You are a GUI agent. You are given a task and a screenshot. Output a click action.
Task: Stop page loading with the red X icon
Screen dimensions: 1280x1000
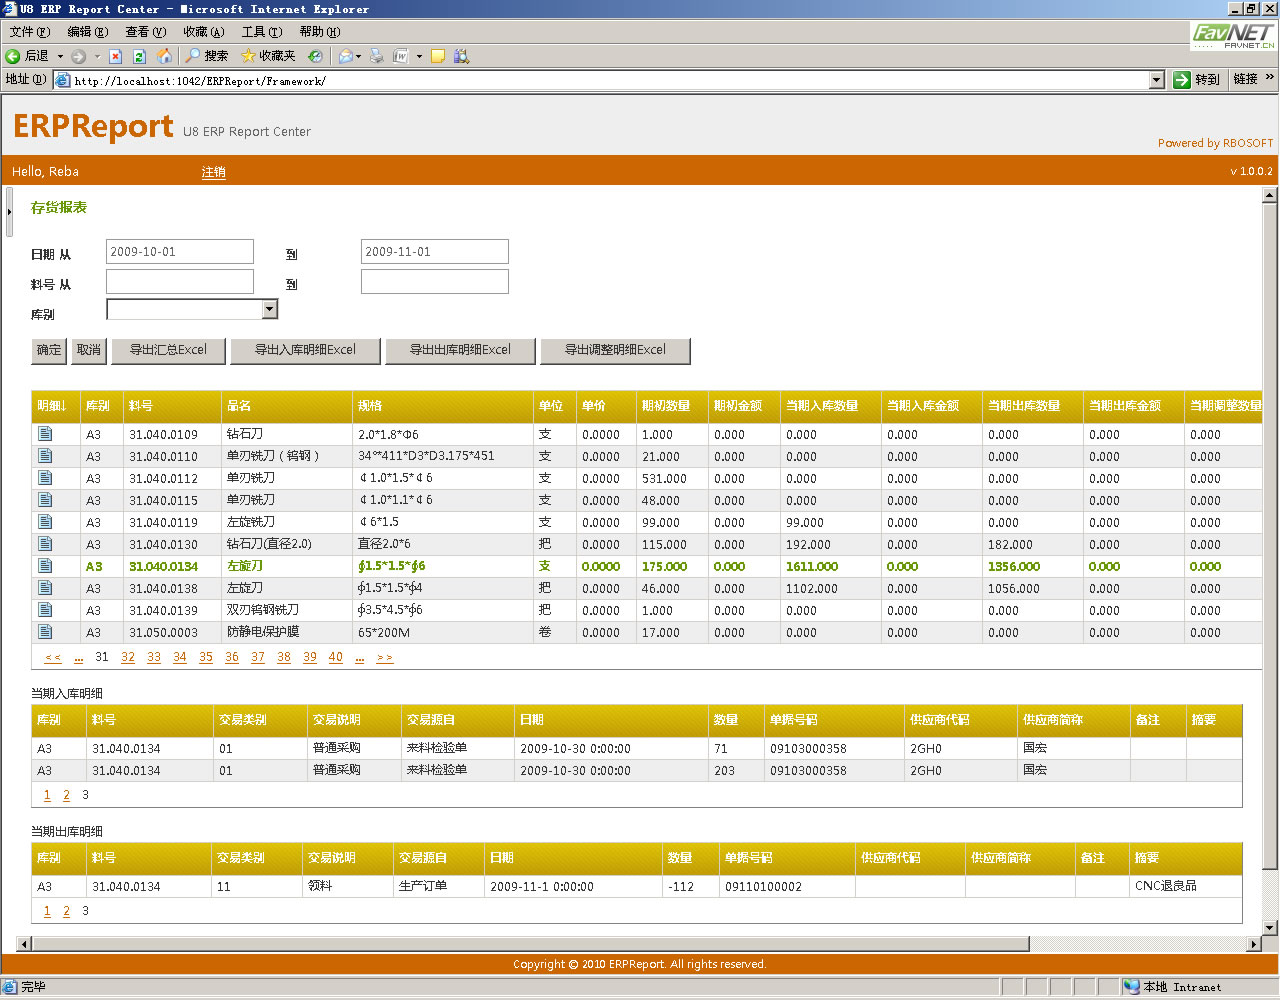115,56
